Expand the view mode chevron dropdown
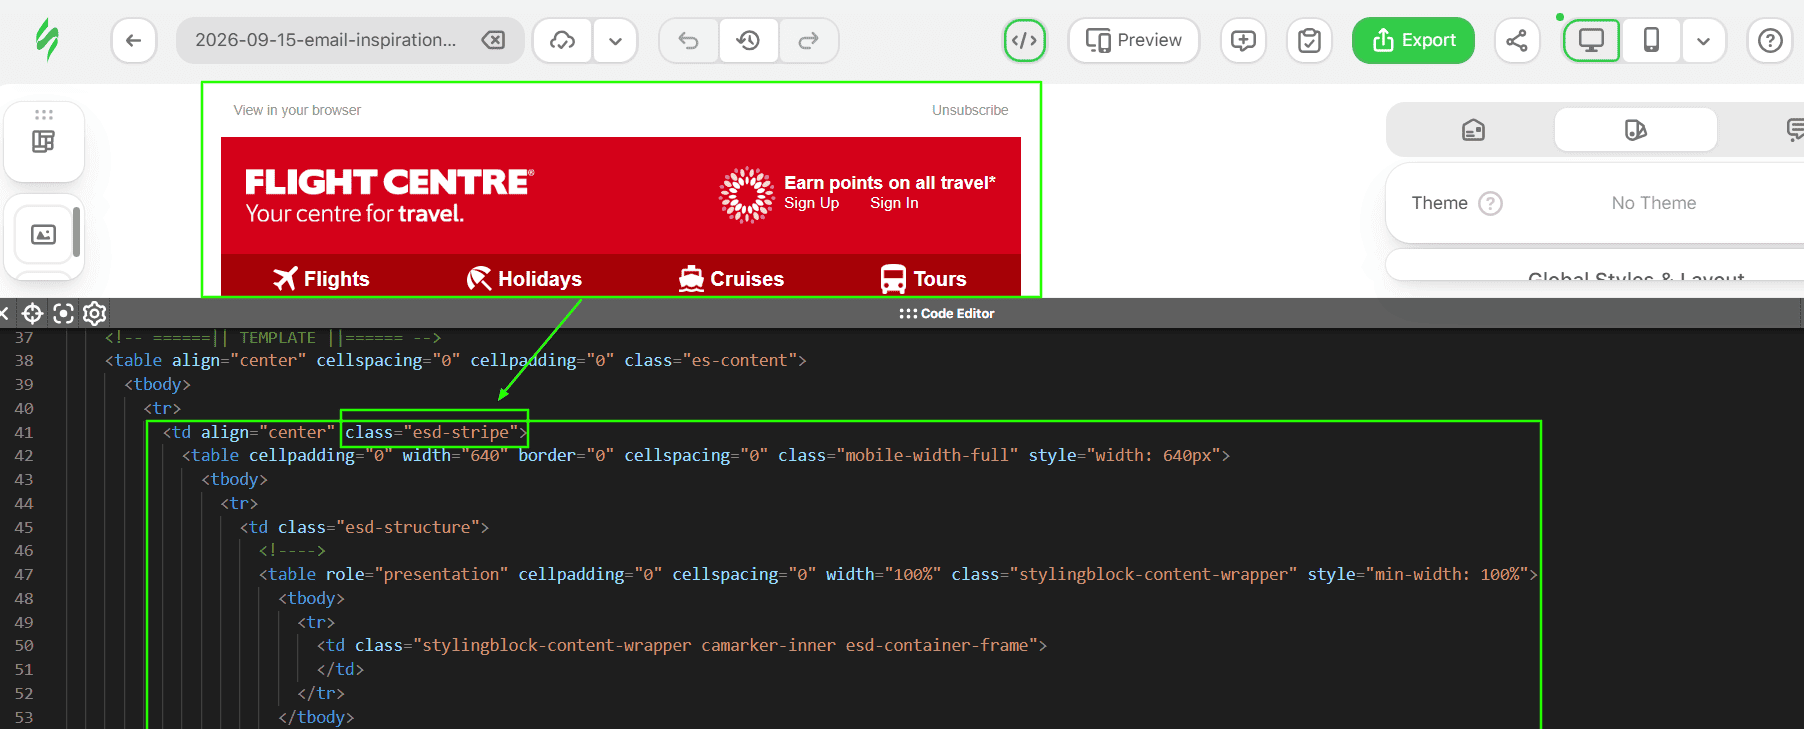This screenshot has width=1804, height=729. 1703,40
